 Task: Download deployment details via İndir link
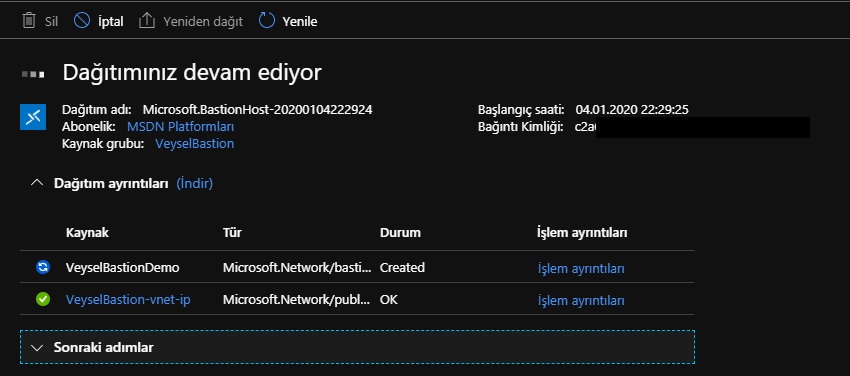click(x=195, y=184)
